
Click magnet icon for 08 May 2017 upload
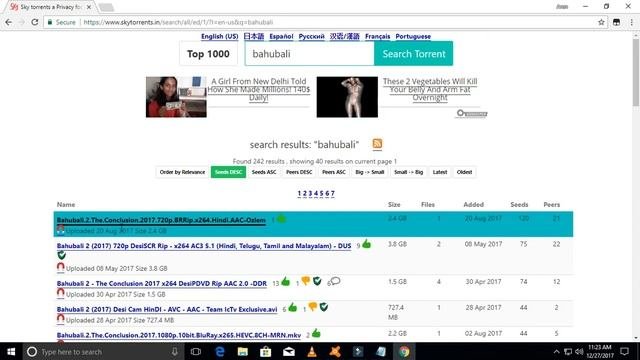tap(60, 268)
